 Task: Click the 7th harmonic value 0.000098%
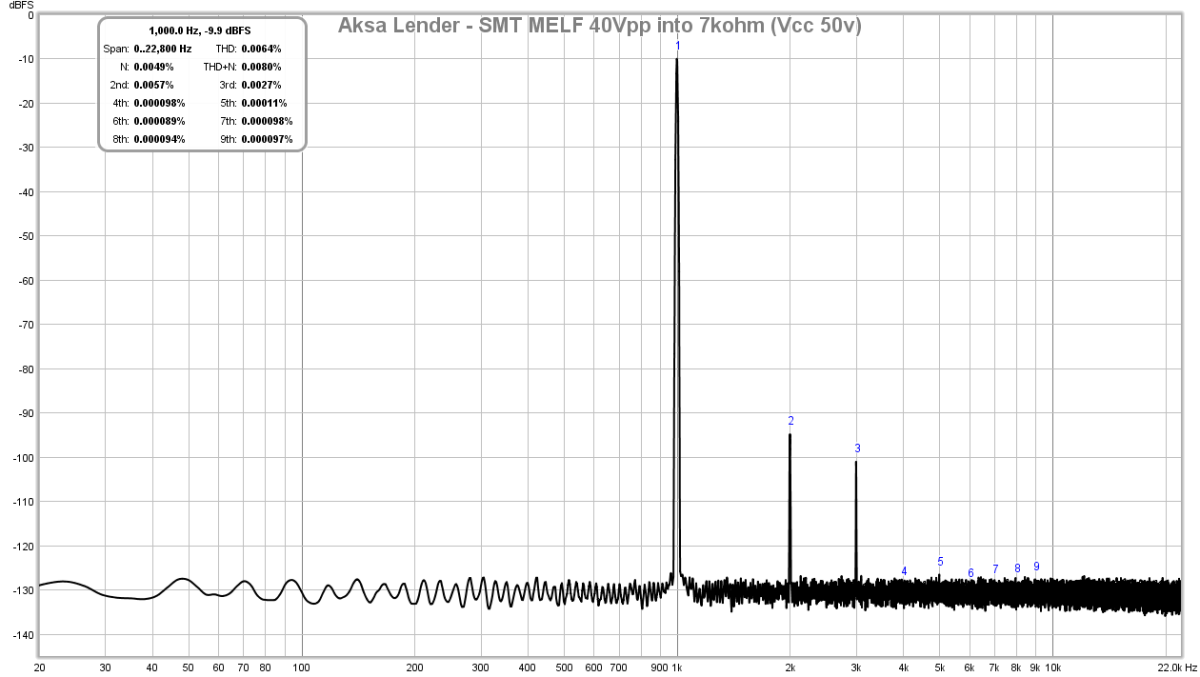point(267,121)
